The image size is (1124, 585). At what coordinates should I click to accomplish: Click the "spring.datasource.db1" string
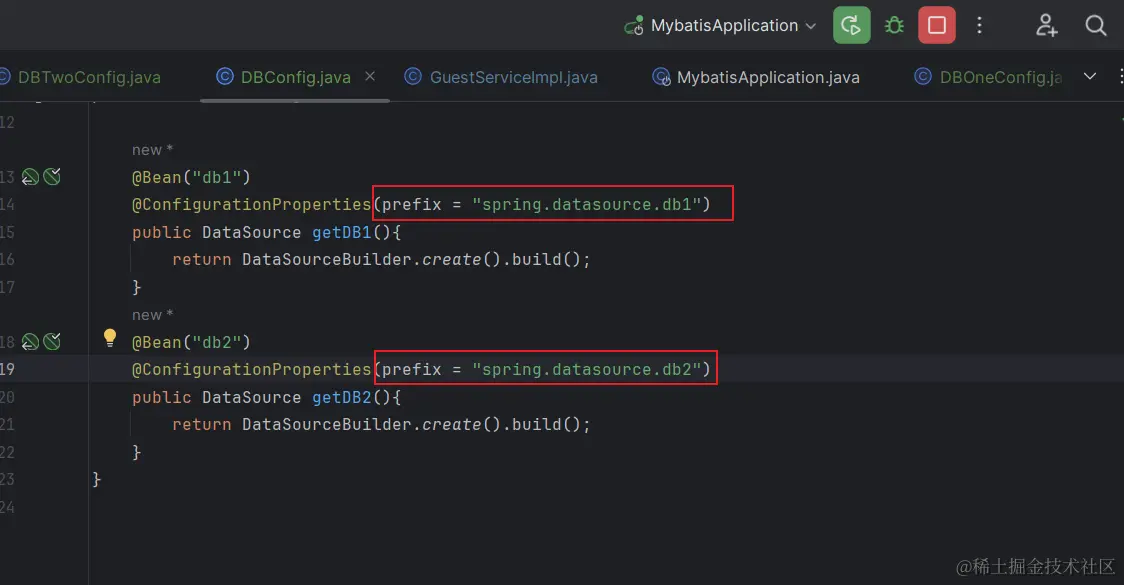pos(586,204)
